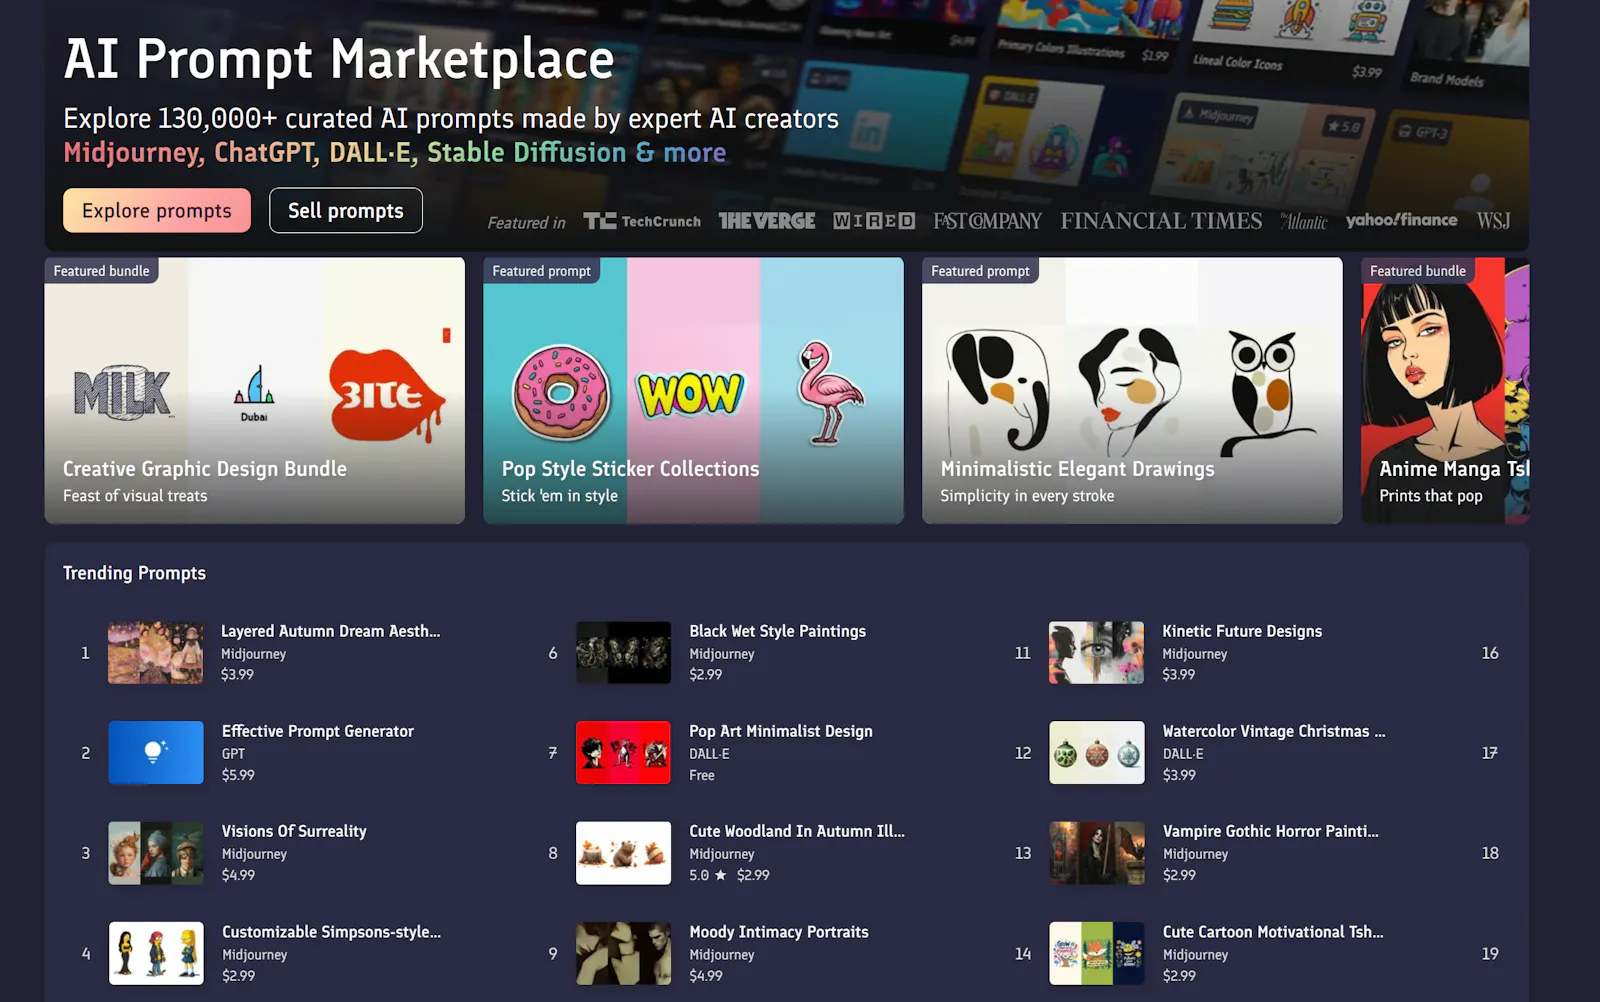Click the Fast Company logo

[x=987, y=221]
